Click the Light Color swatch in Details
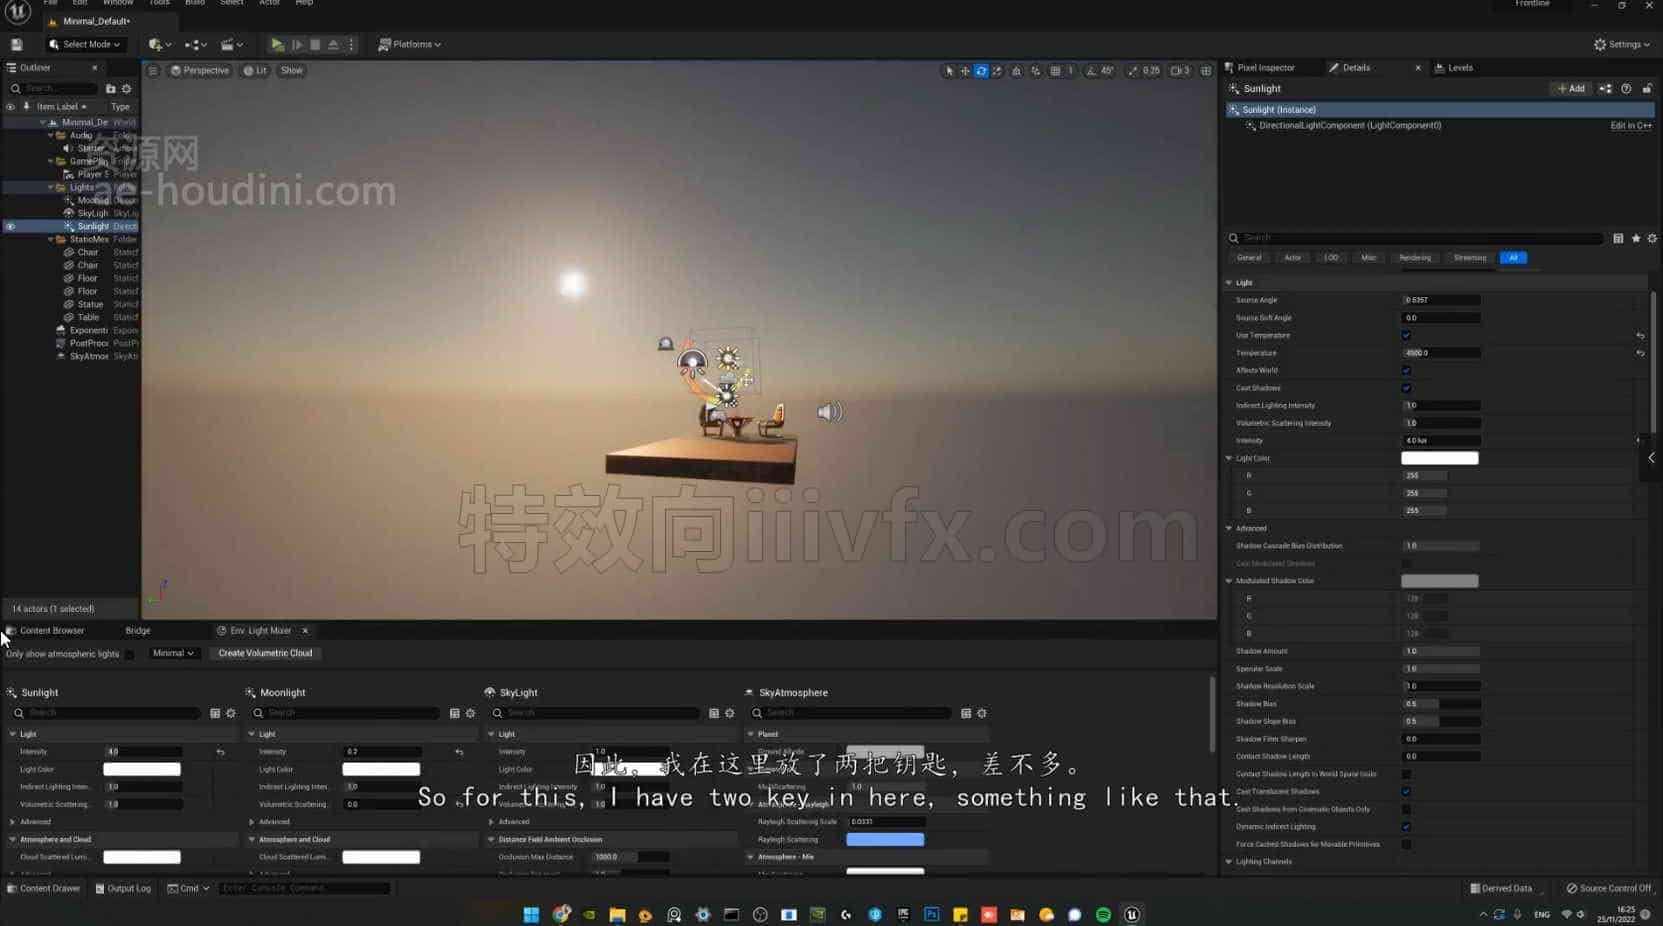The image size is (1663, 926). (x=1440, y=458)
